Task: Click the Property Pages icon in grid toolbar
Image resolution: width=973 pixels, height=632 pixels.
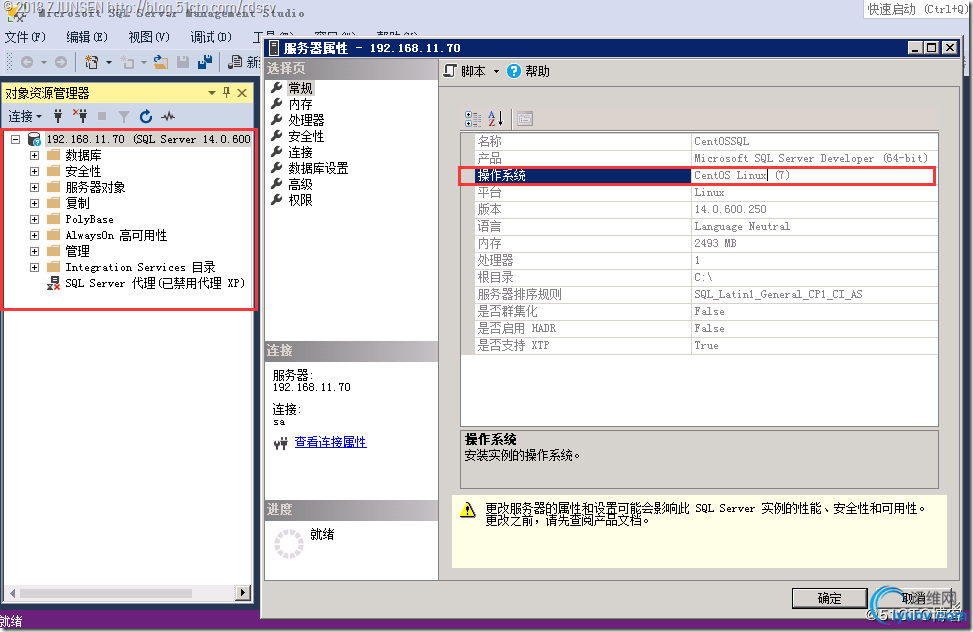Action: [x=525, y=119]
